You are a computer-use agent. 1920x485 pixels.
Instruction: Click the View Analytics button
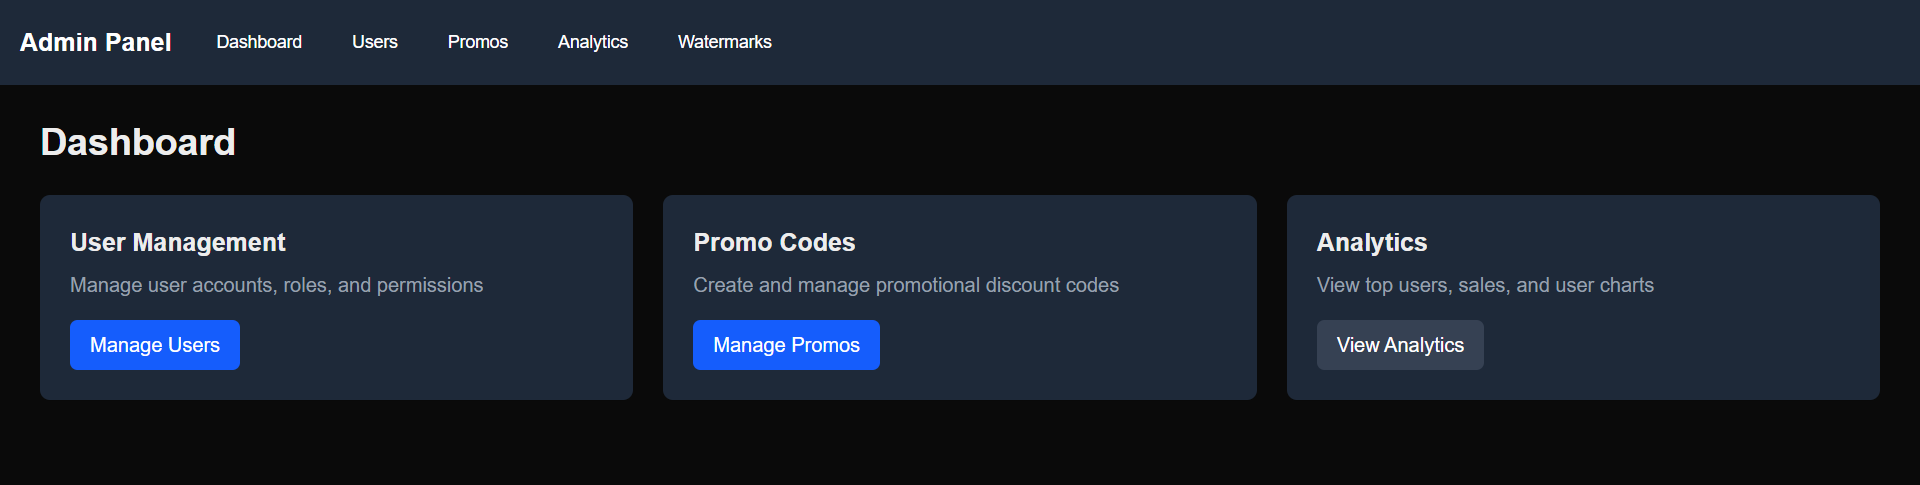(x=1400, y=345)
